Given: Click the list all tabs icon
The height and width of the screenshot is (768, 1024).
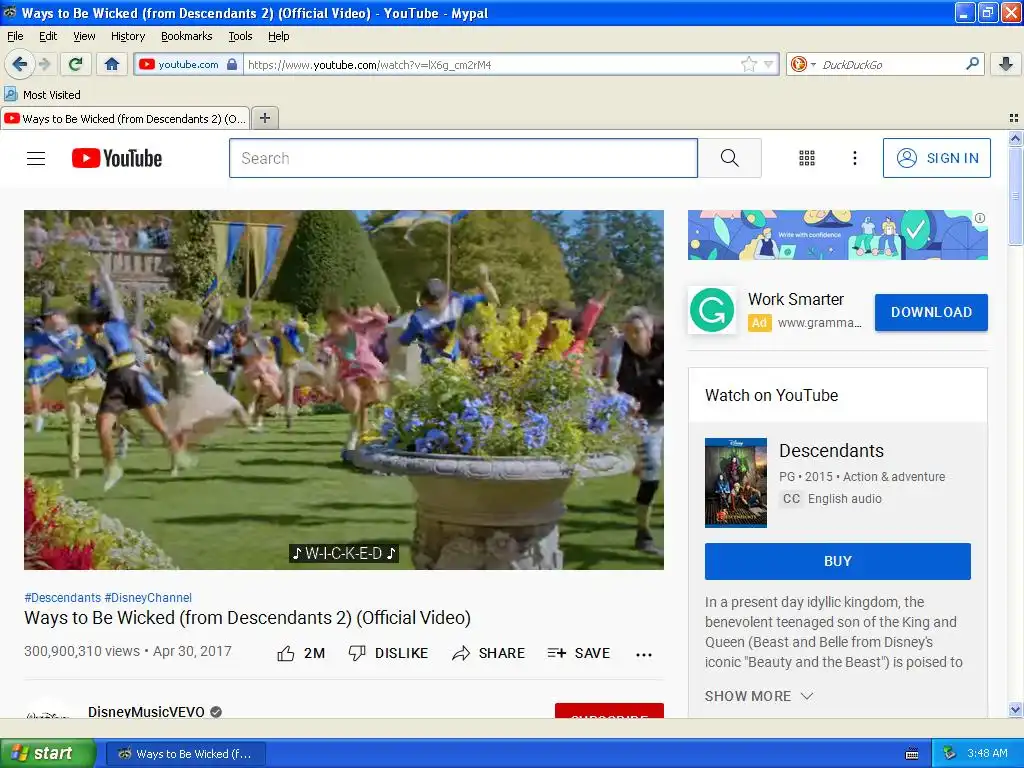Looking at the screenshot, I should coord(1014,118).
